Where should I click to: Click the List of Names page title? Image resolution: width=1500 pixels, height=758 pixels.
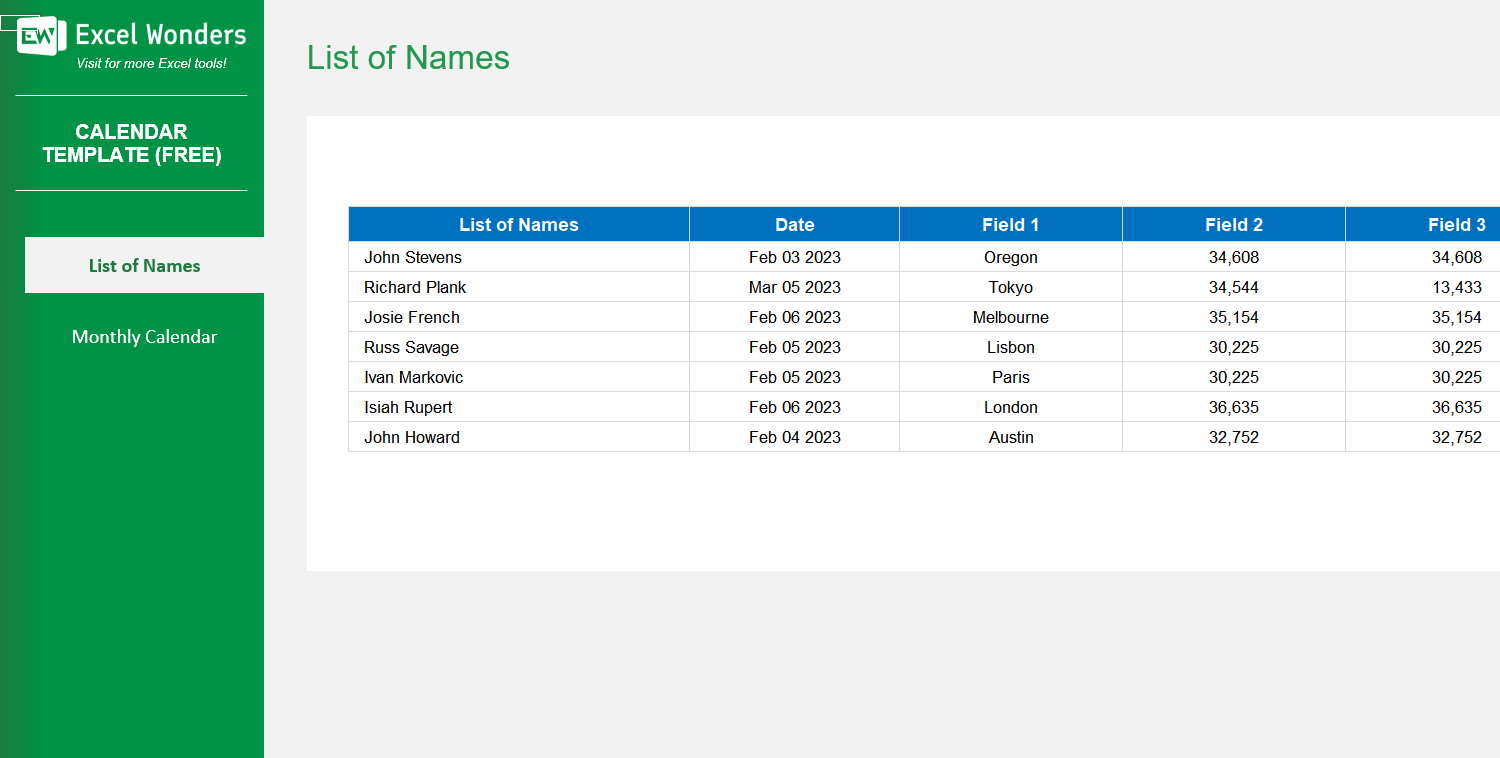(x=409, y=58)
